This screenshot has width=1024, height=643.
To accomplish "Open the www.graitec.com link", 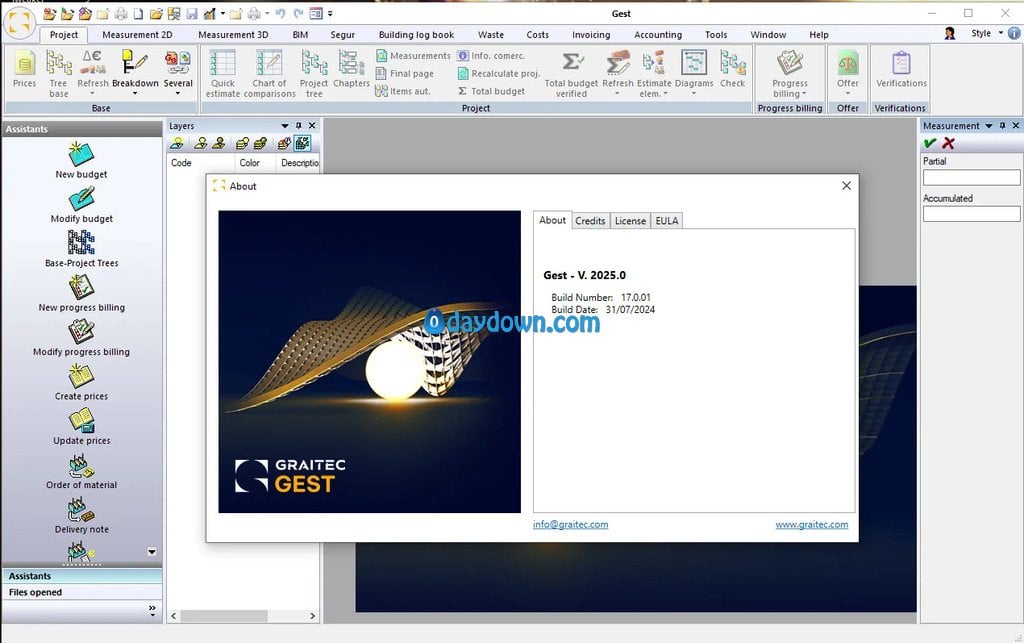I will coord(812,524).
